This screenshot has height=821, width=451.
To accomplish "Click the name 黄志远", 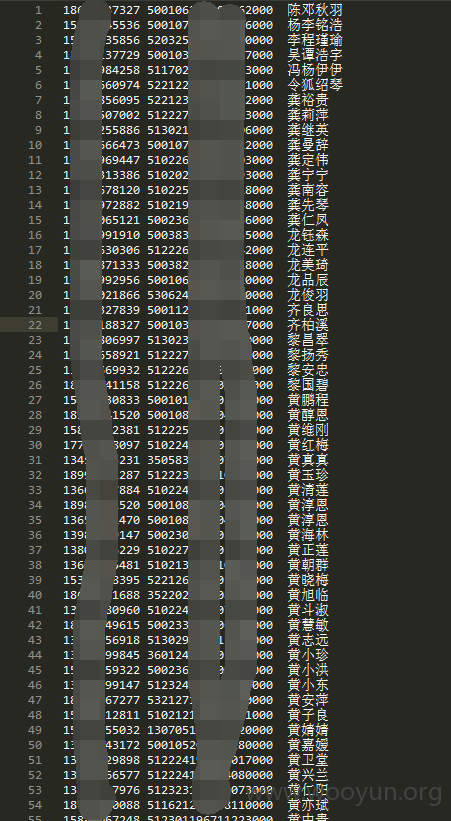I will point(308,640).
